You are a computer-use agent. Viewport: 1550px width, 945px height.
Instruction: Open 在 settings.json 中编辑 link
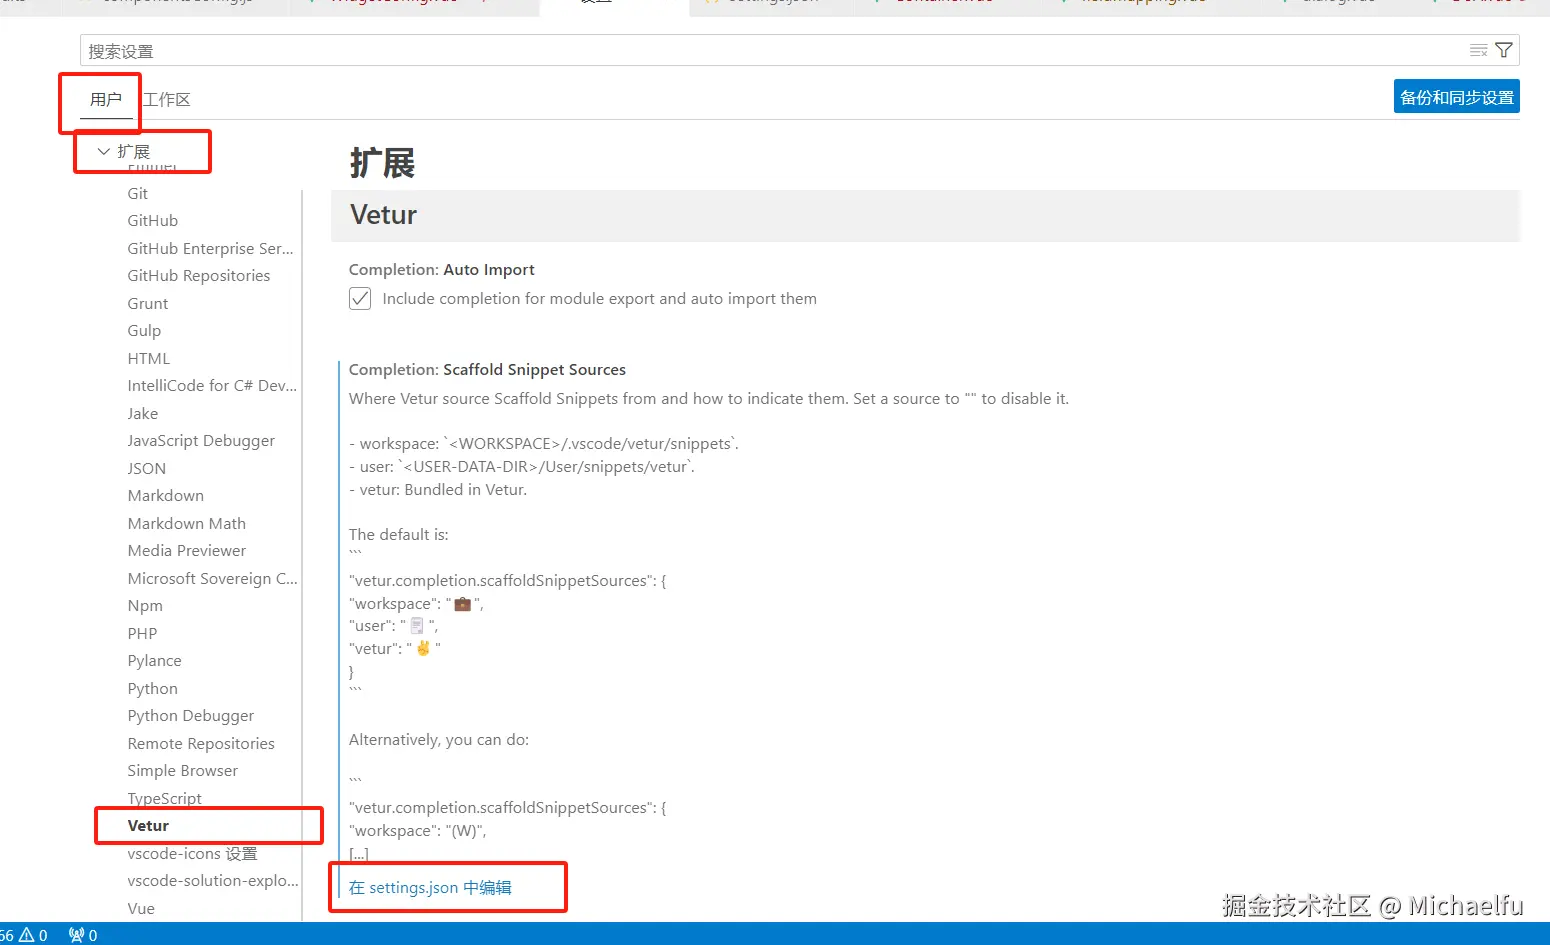pyautogui.click(x=430, y=887)
